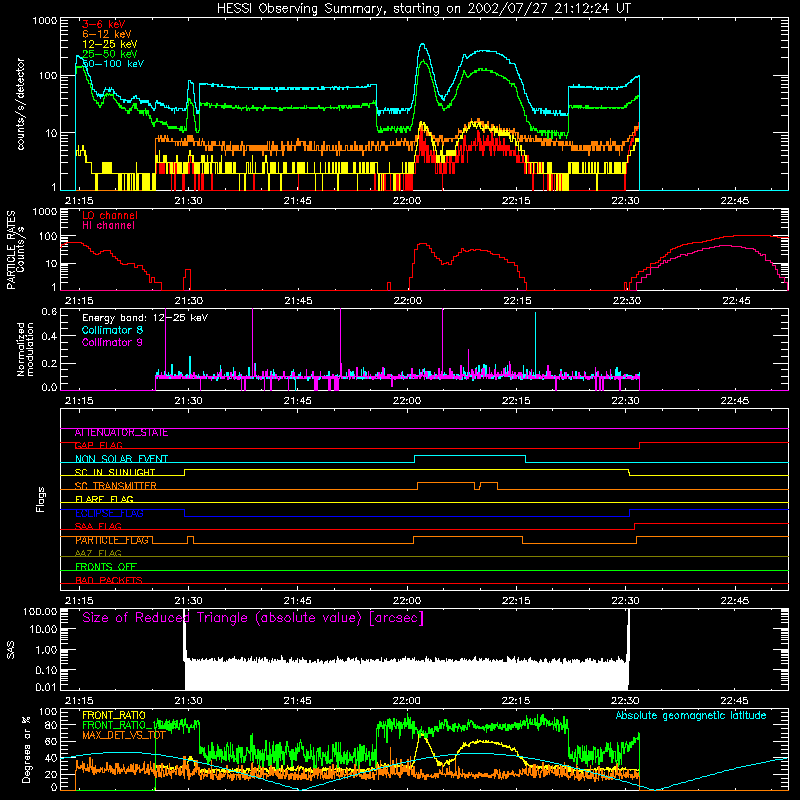Click the SC_TRANSMITTER flag label

pyautogui.click(x=116, y=486)
